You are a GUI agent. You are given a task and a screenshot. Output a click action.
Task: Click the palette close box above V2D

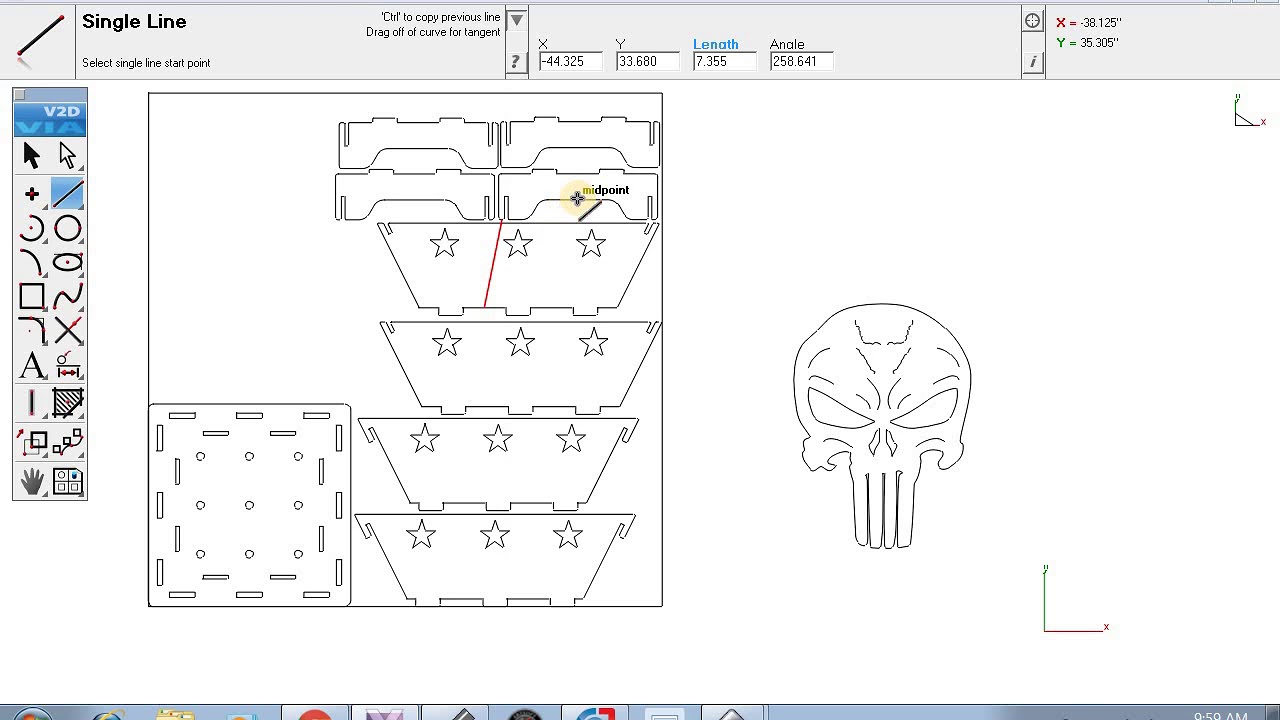[19, 95]
